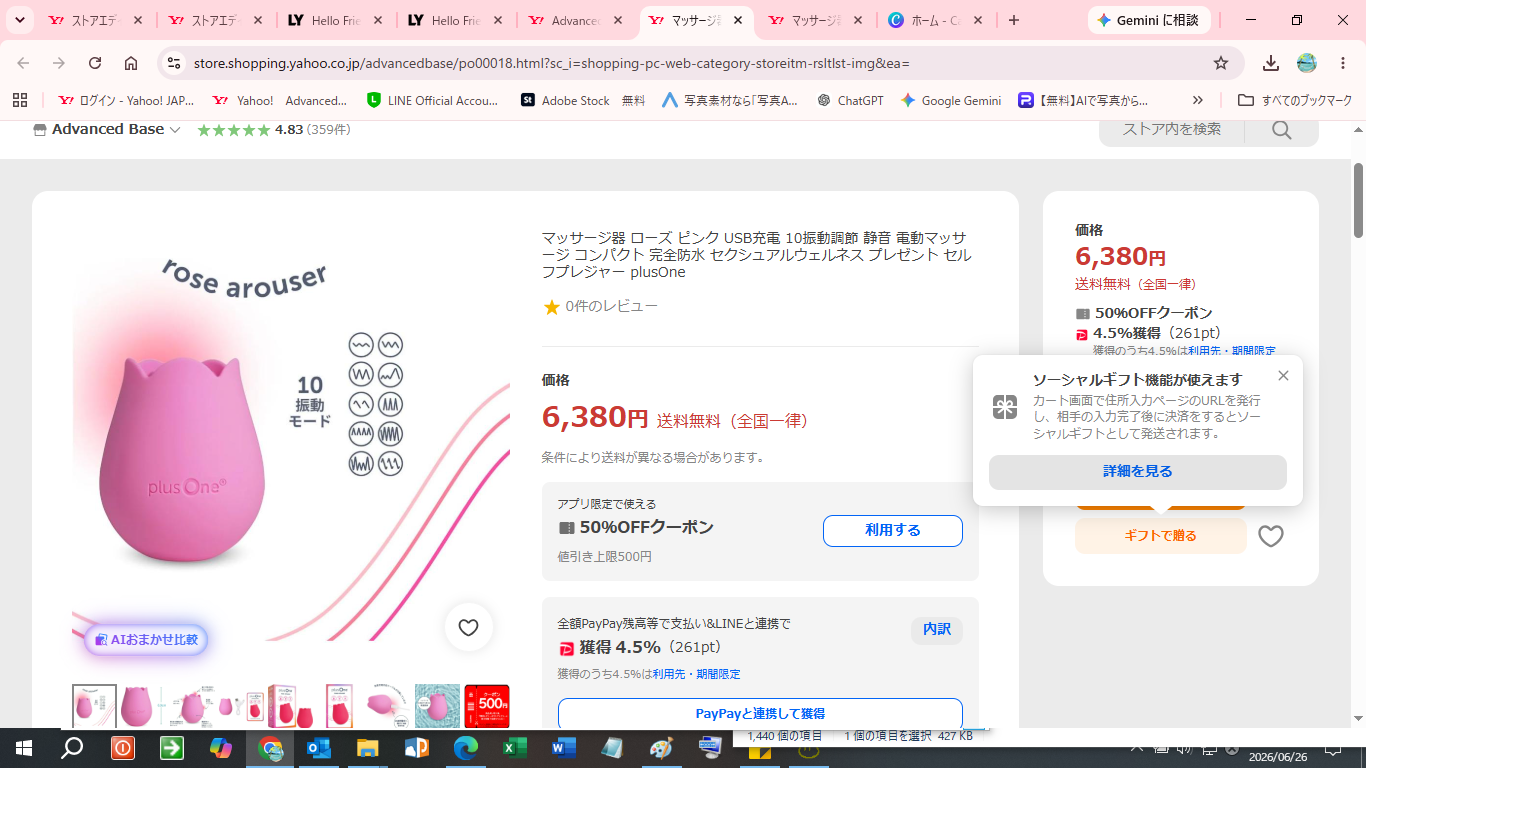
Task: Close the Advance browser tab
Action: (618, 20)
